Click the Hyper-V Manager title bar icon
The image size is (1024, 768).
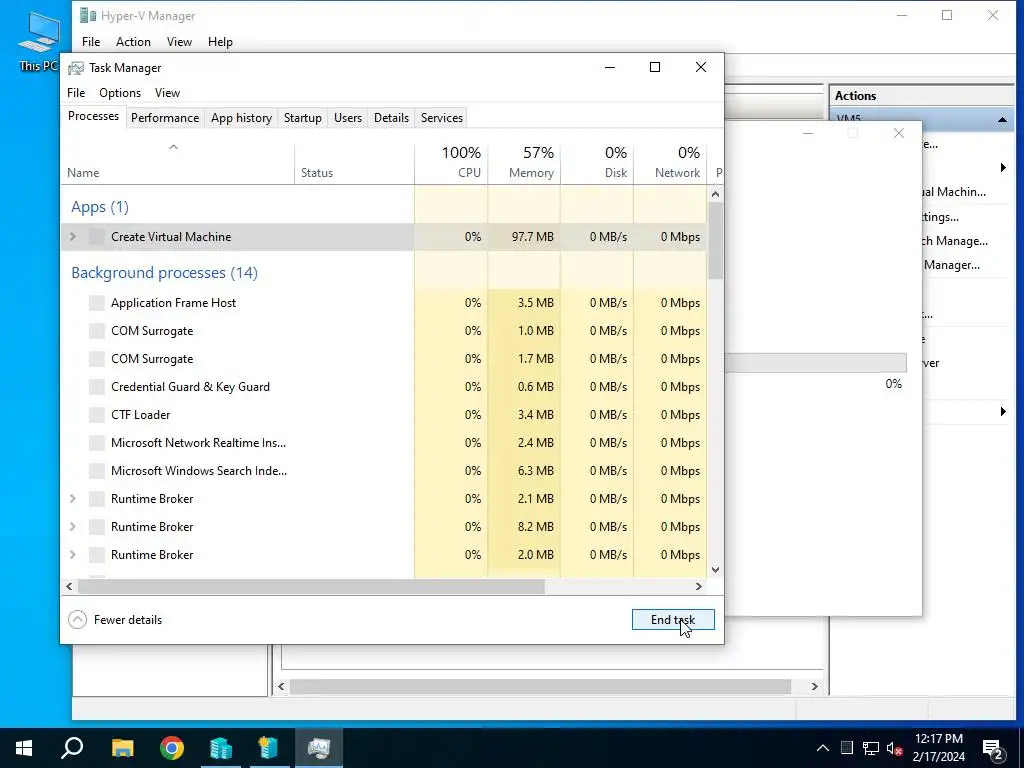[x=88, y=15]
